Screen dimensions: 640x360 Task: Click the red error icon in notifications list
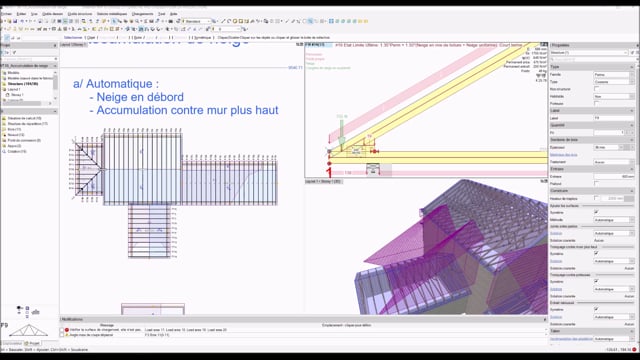point(67,330)
